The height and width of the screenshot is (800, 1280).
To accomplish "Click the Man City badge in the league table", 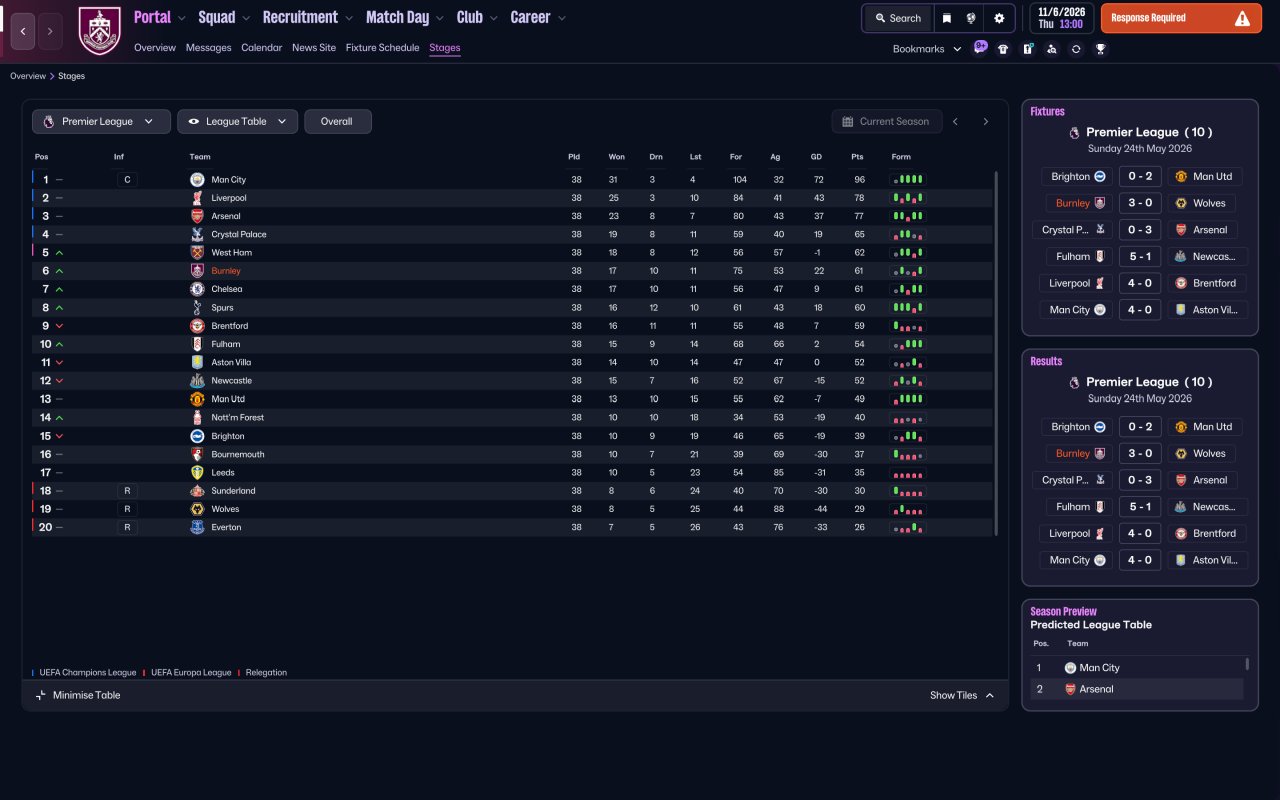I will [197, 180].
